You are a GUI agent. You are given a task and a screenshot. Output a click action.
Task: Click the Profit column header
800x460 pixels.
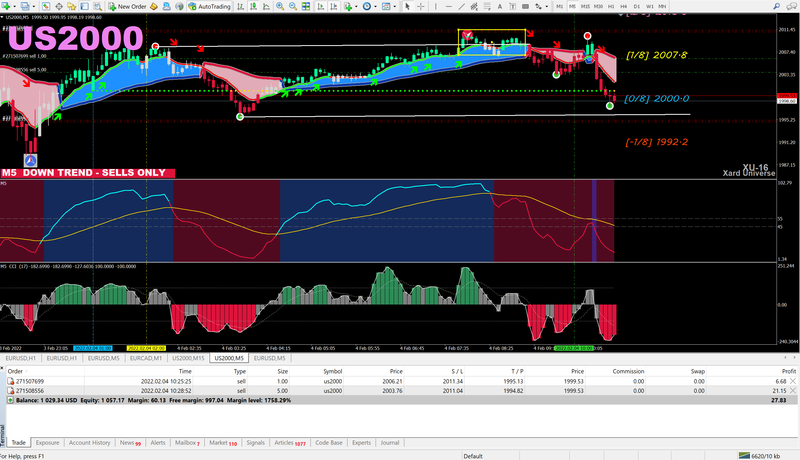click(x=788, y=369)
